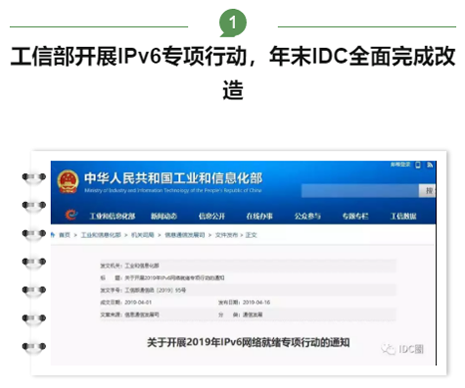Screen dimensions: 465x388
Task: Open the 信息公开 navigation menu
Action: click(212, 216)
